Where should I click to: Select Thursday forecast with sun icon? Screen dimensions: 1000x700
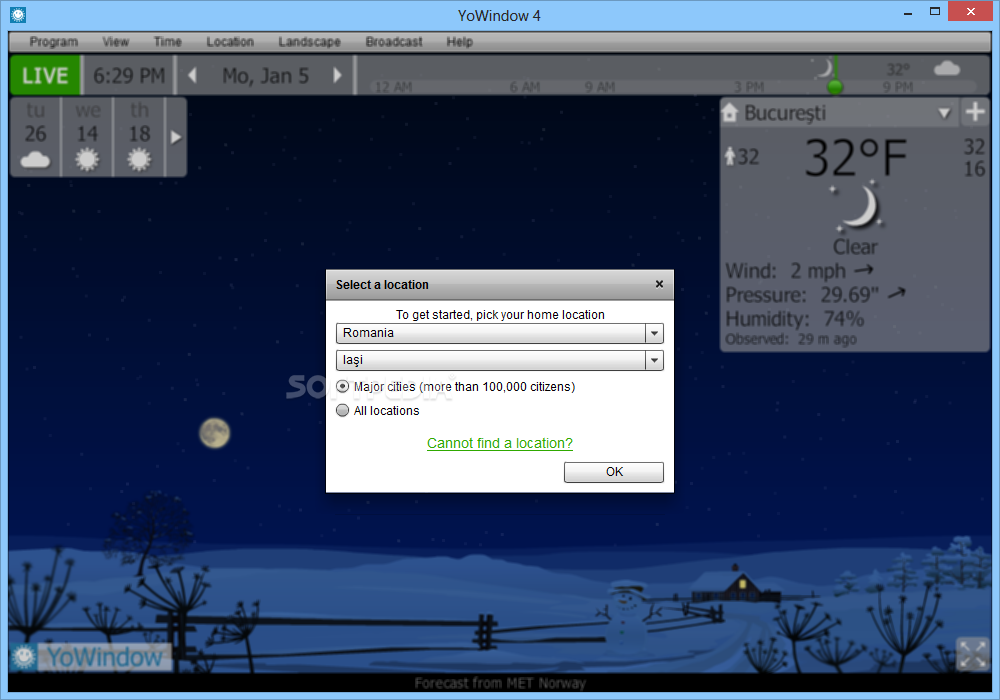139,136
